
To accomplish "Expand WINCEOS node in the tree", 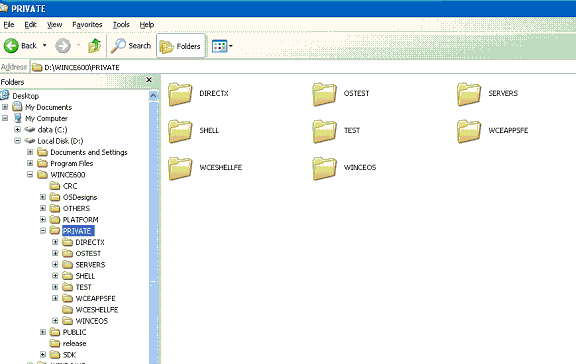I will click(x=55, y=321).
